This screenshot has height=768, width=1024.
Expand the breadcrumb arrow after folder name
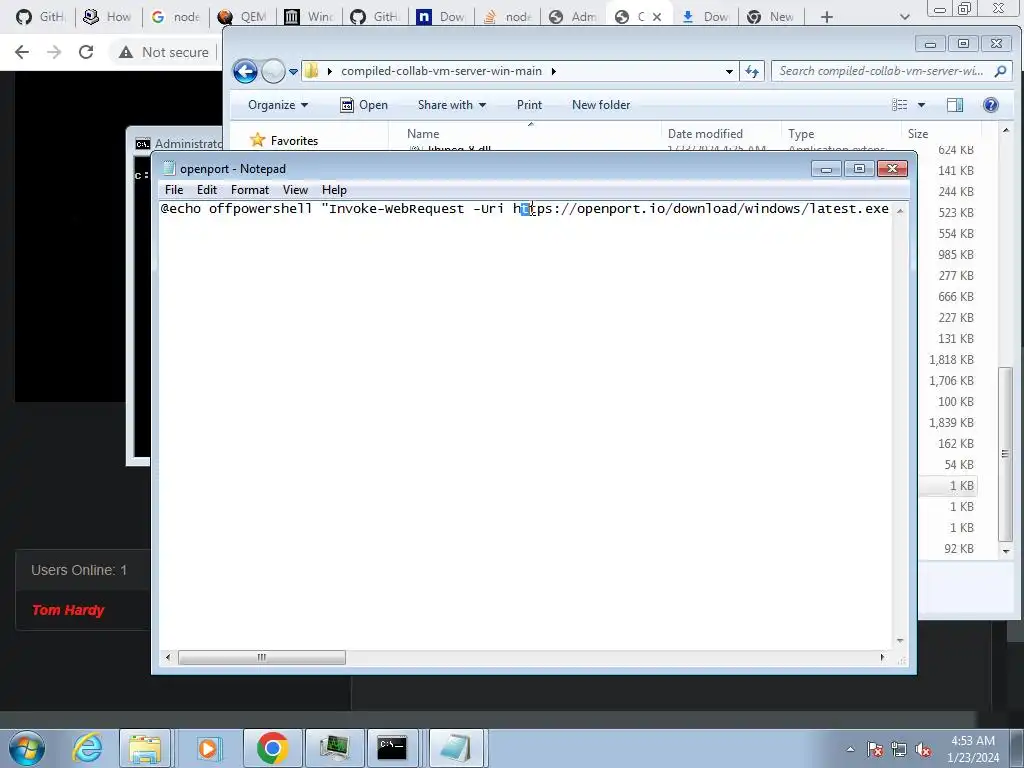pos(554,71)
